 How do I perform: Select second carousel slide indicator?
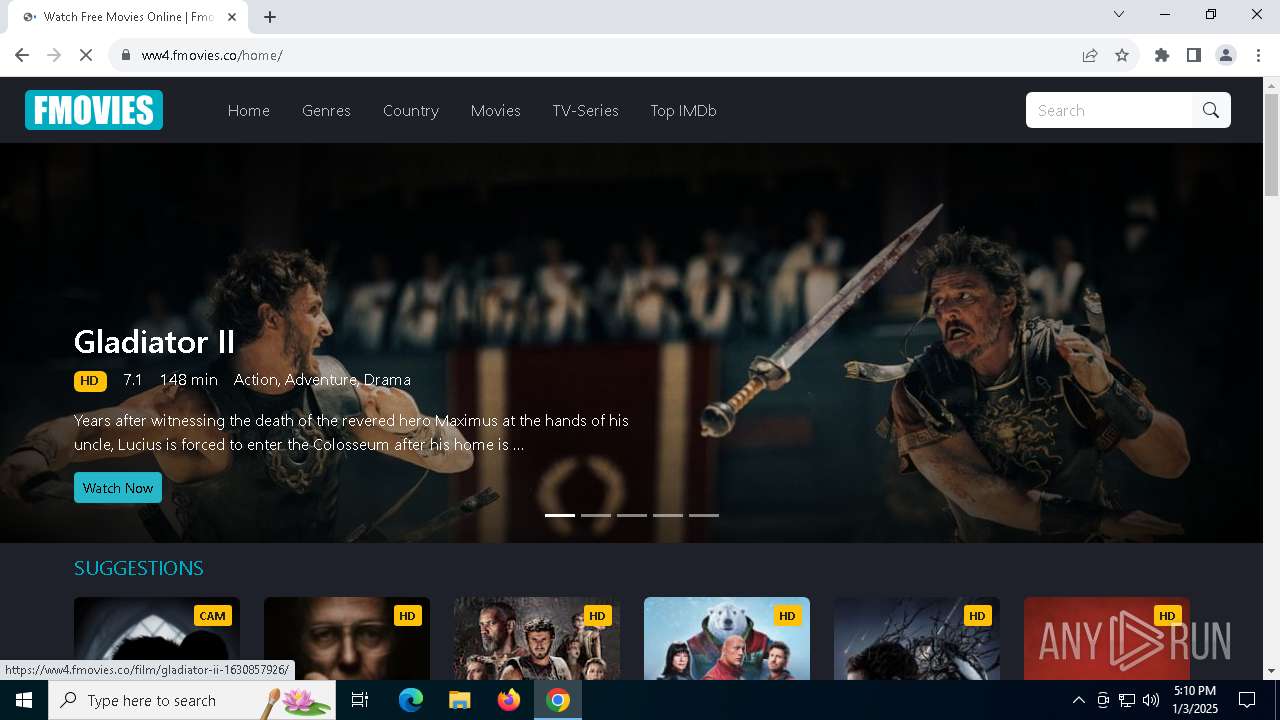click(x=596, y=515)
